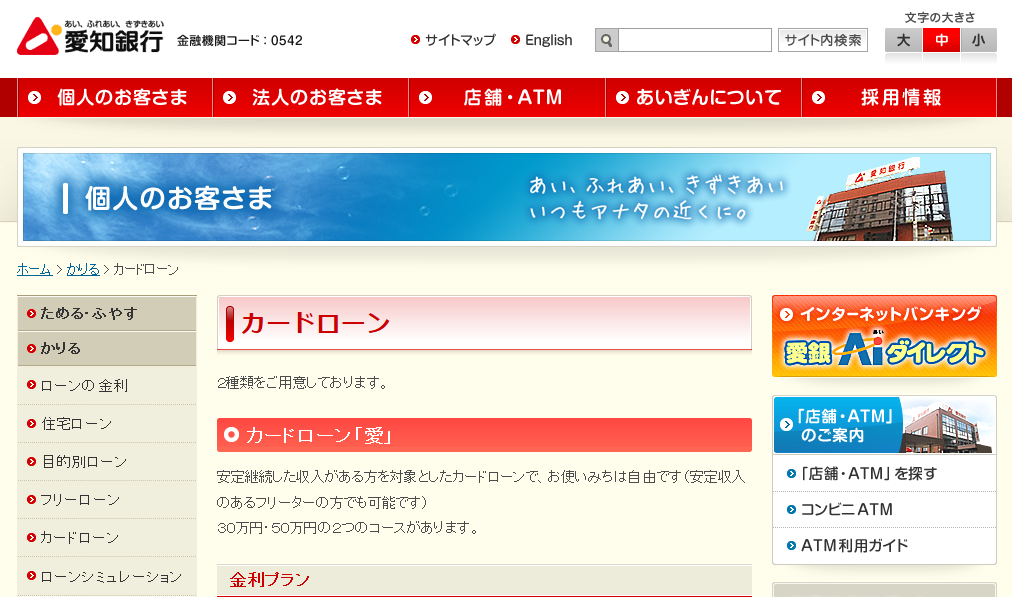The width and height of the screenshot is (1012, 597).
Task: Click the 愛知銀行 logo in the header
Action: coord(90,36)
